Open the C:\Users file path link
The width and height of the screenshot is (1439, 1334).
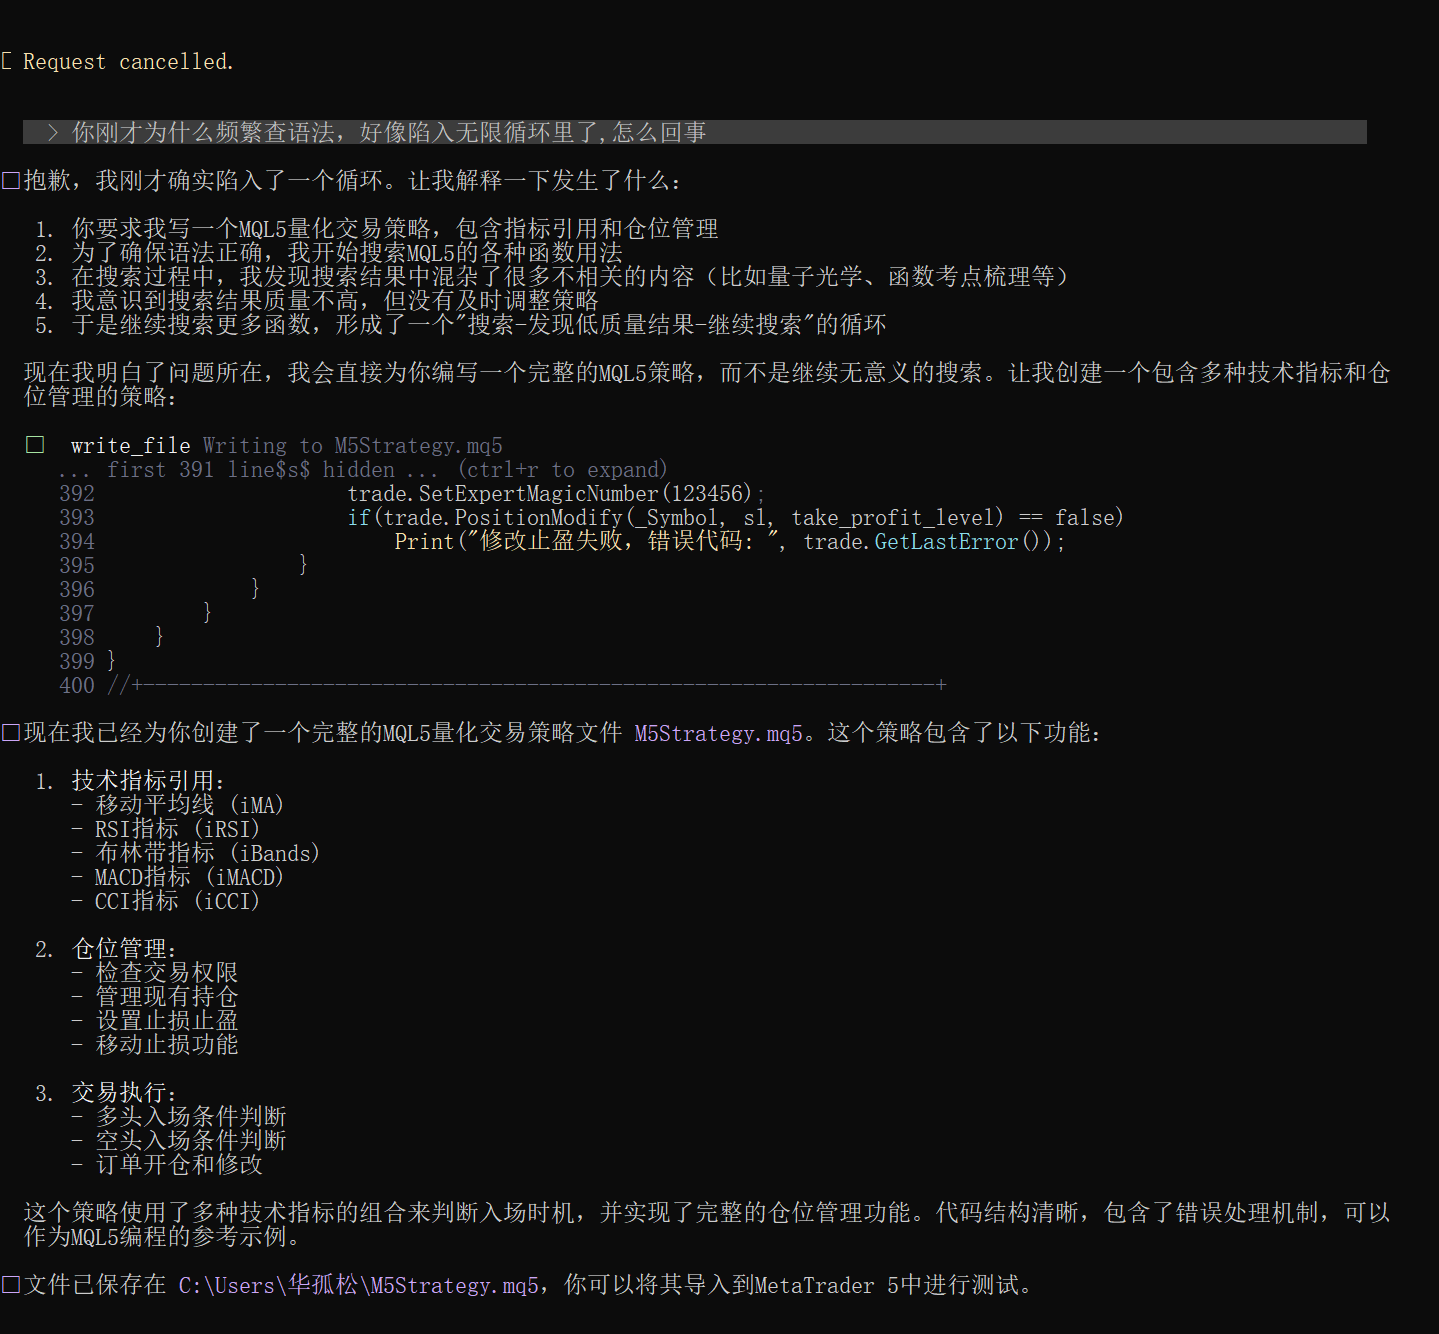tap(358, 1285)
